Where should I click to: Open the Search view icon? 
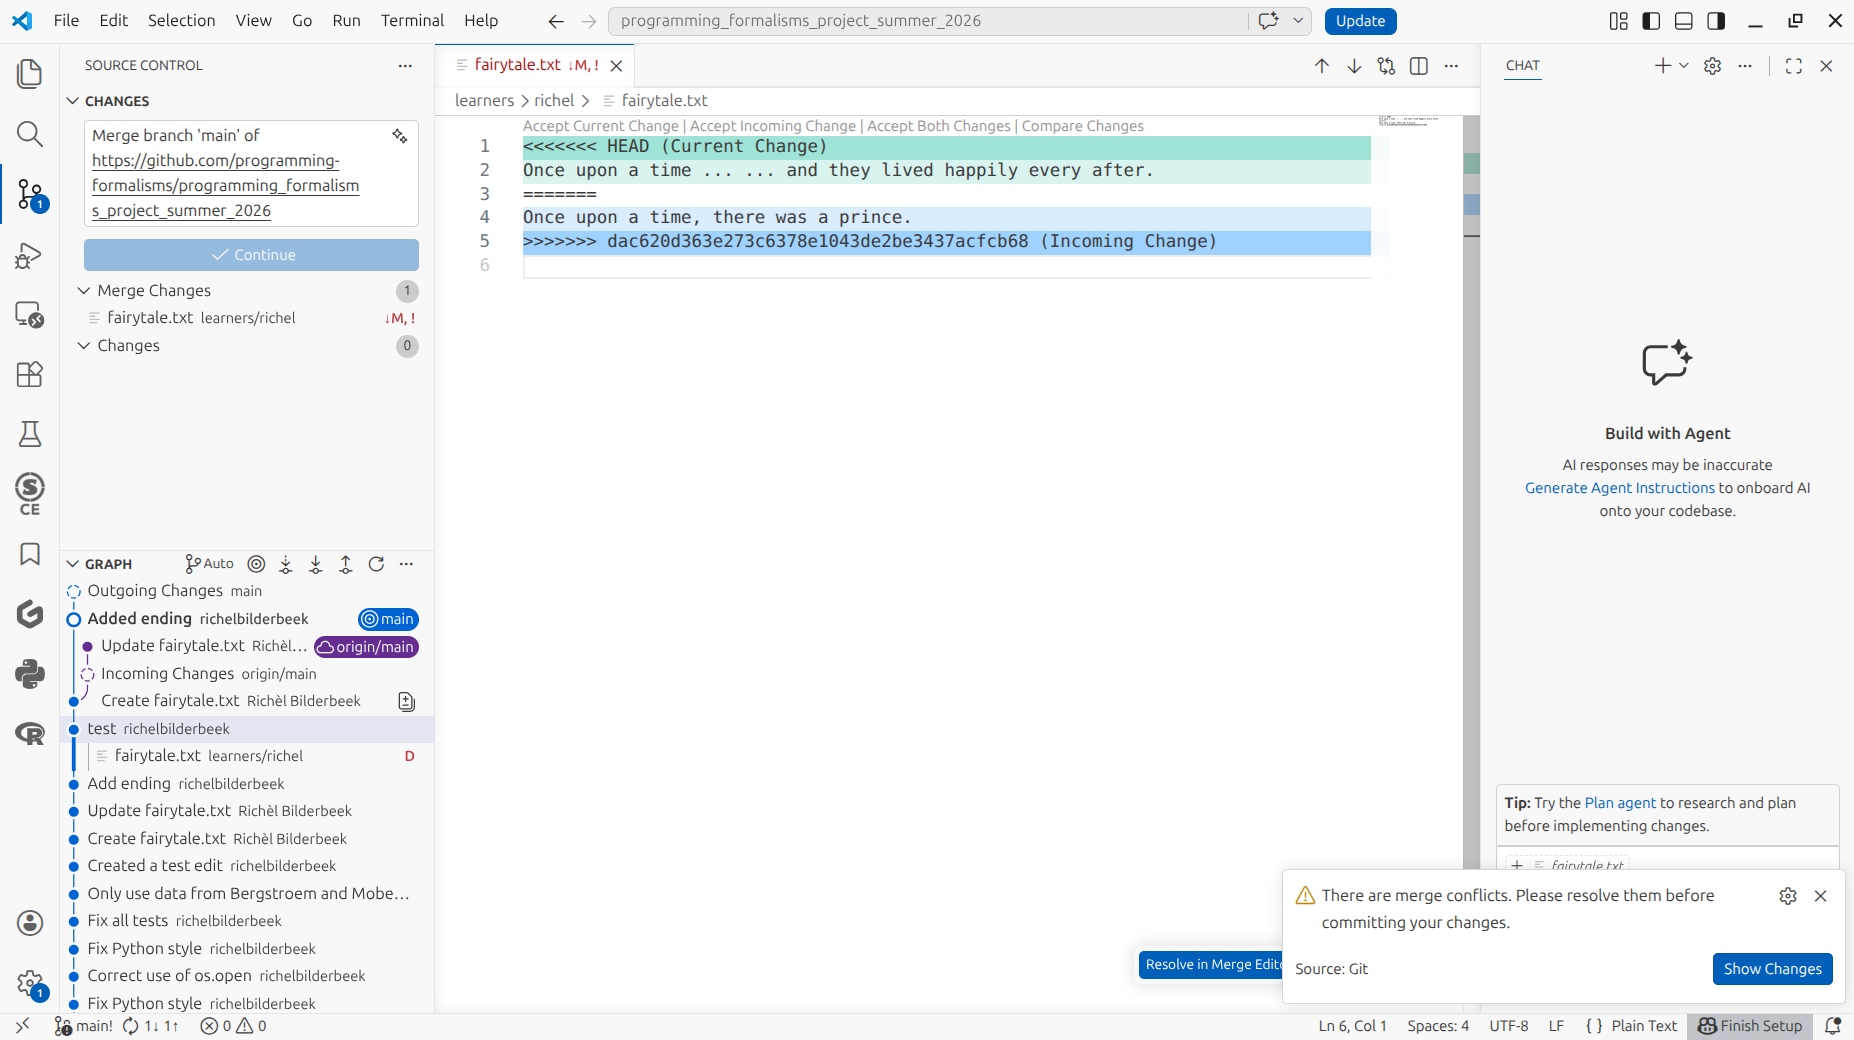coord(30,134)
